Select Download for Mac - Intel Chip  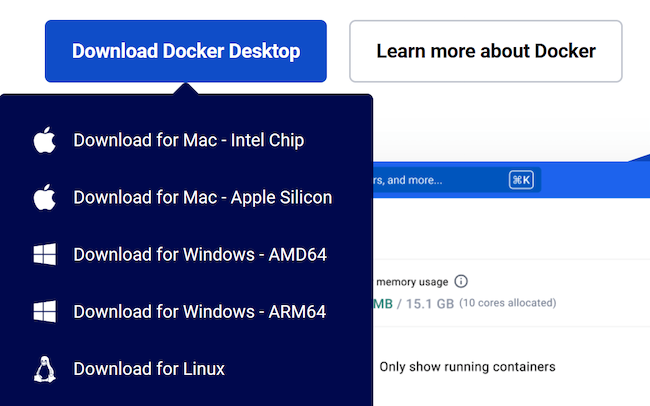tap(189, 140)
